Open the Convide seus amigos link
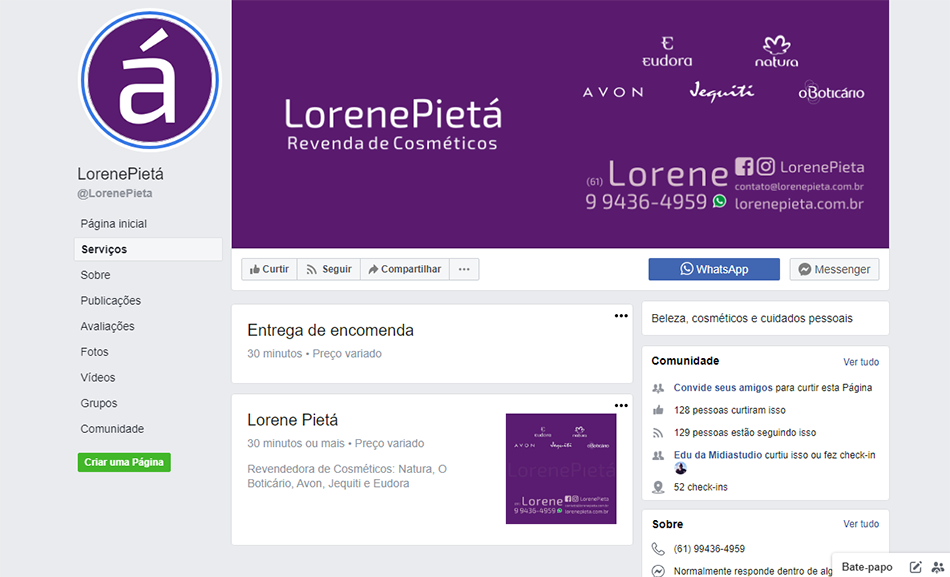The image size is (950, 577). [x=723, y=387]
